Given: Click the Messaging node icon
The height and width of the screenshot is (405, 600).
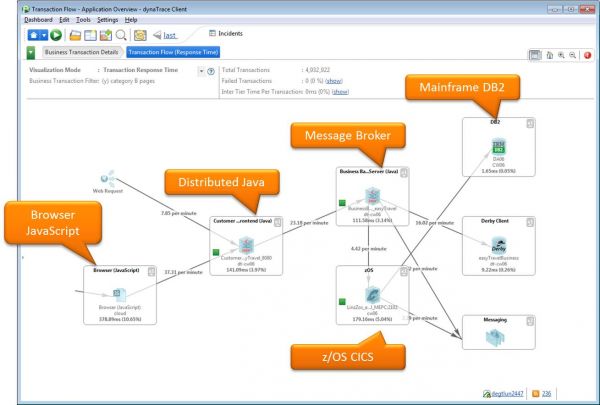Looking at the screenshot, I should click(x=495, y=338).
